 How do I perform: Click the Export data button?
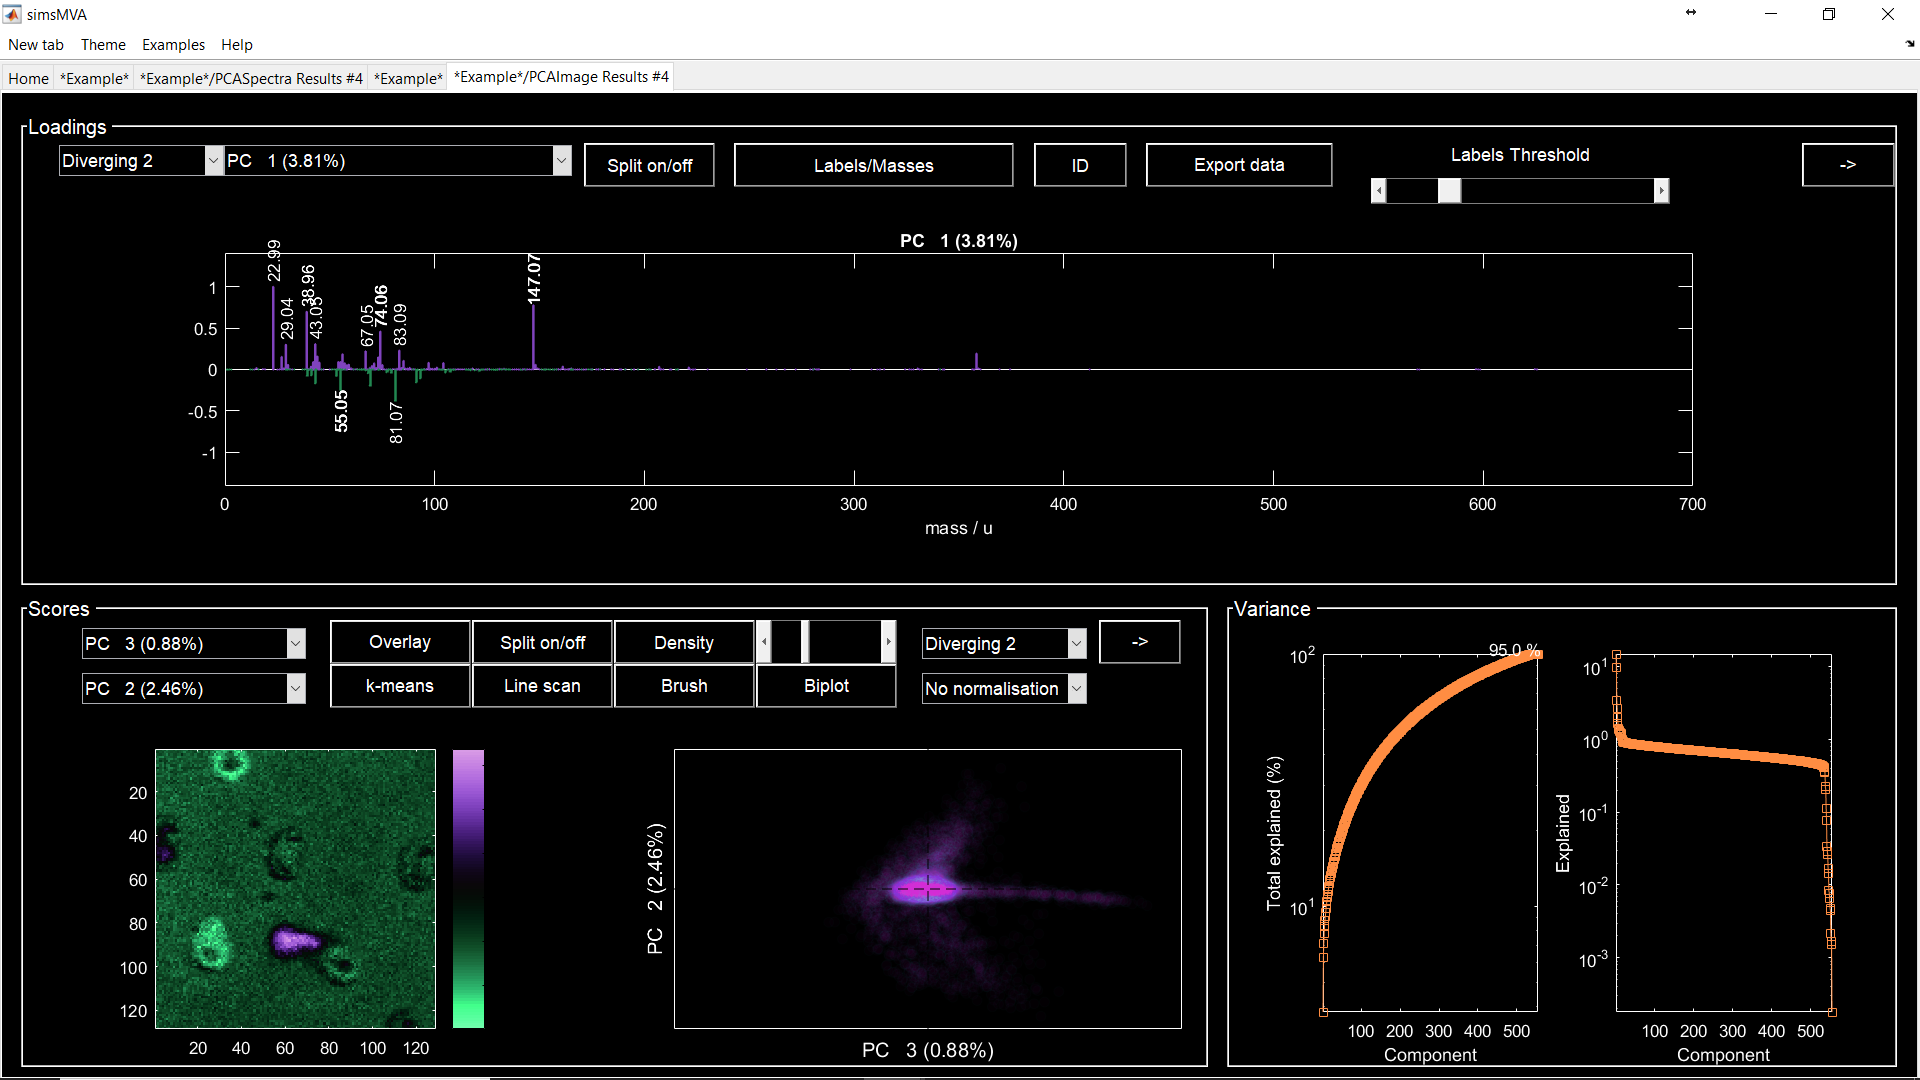pyautogui.click(x=1238, y=165)
